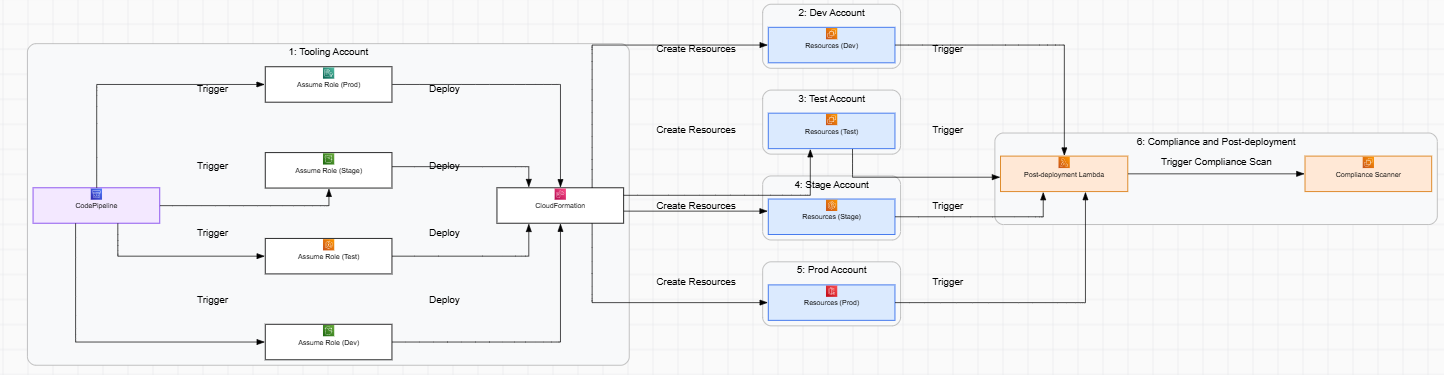Select the 'Compliance Scanner' label text
Viewport: 1444px width, 375px height.
pos(1368,174)
